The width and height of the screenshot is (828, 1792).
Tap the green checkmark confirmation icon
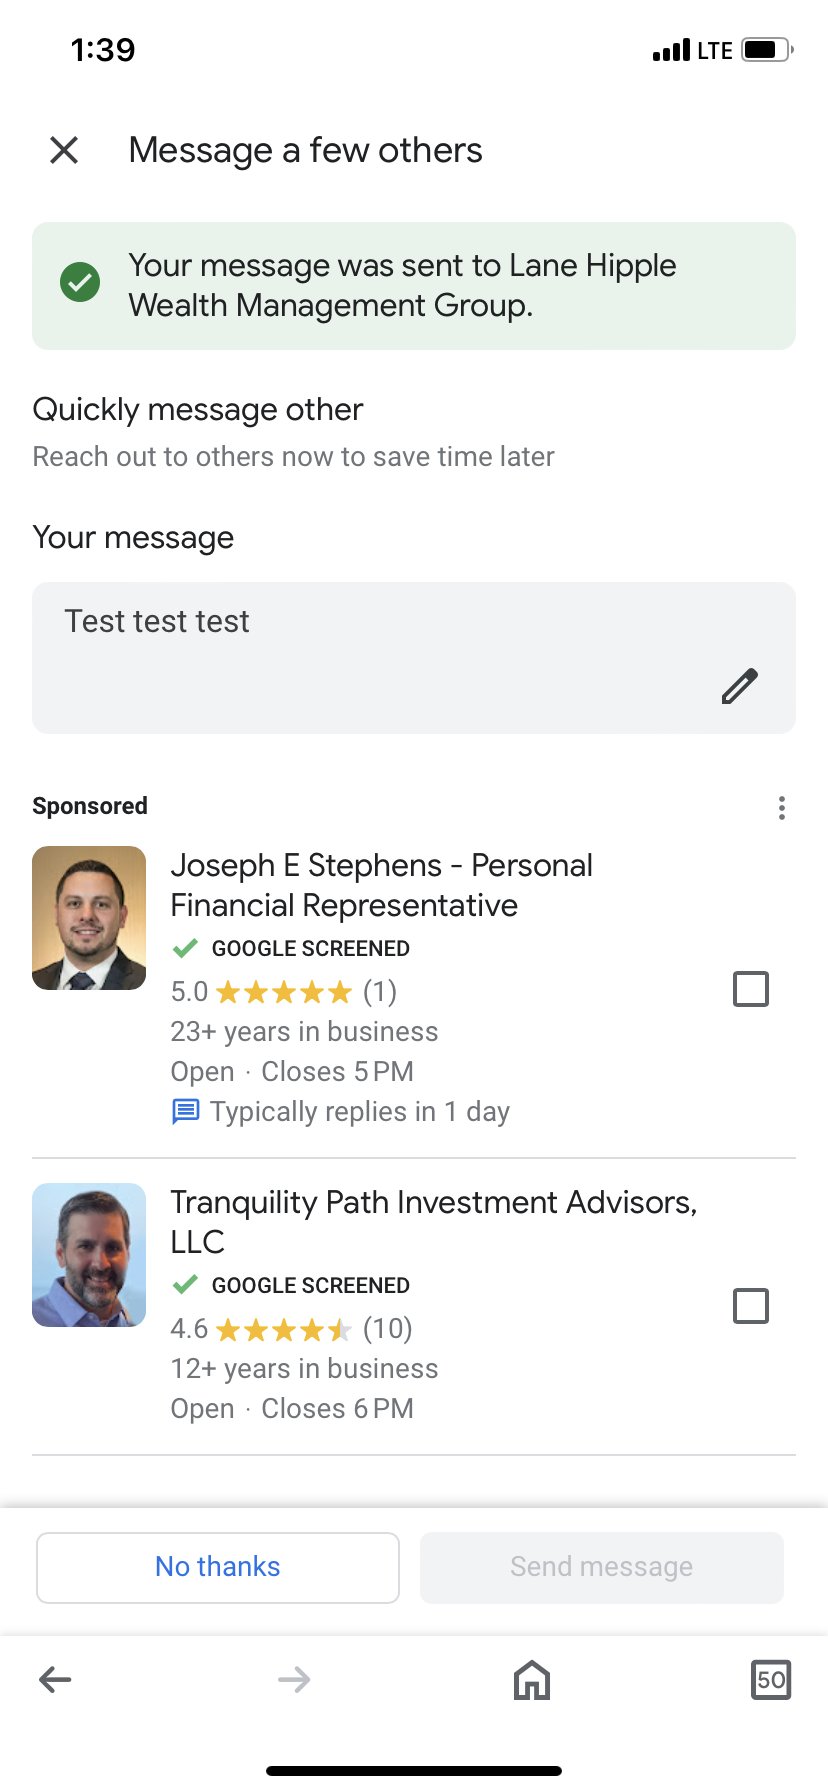(x=80, y=283)
